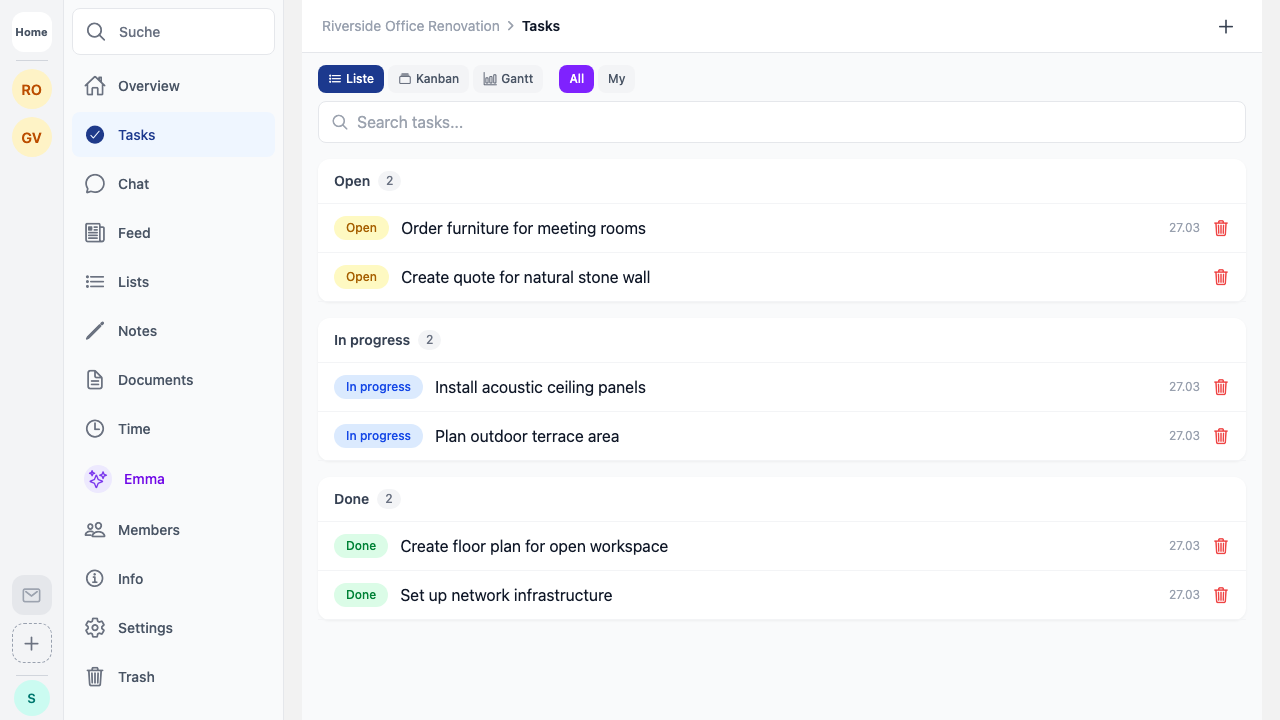The height and width of the screenshot is (720, 1280).
Task: Focus the Search tasks input field
Action: point(782,122)
